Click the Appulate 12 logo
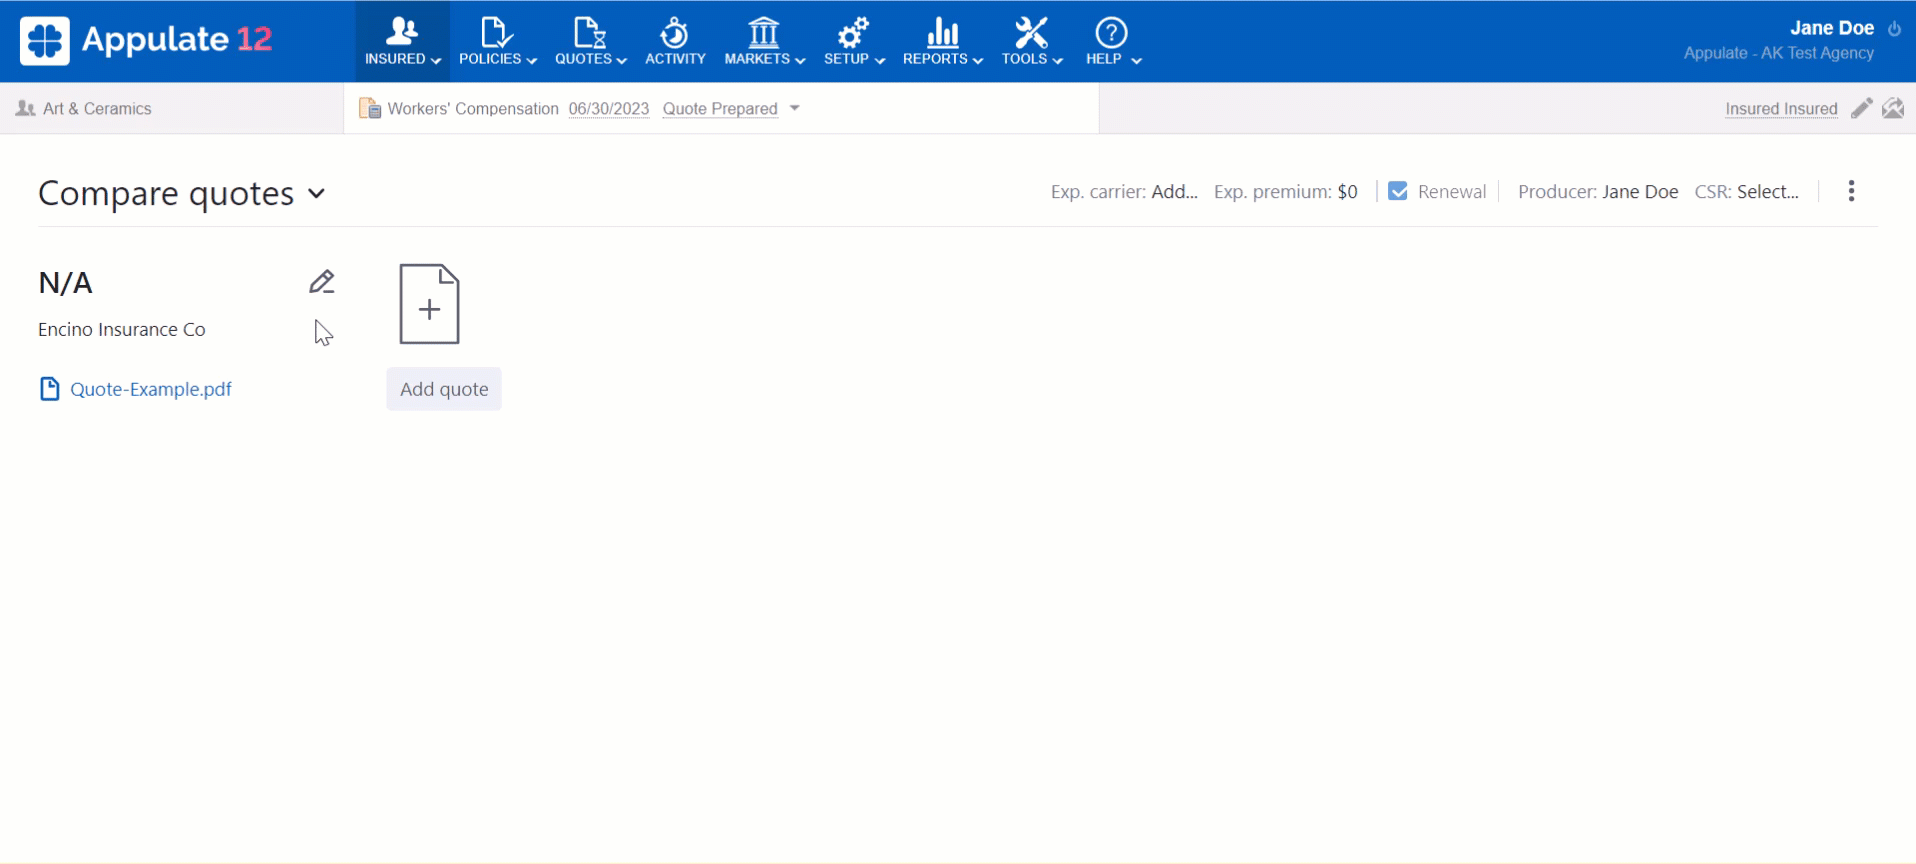Viewport: 1916px width, 864px height. coord(146,40)
